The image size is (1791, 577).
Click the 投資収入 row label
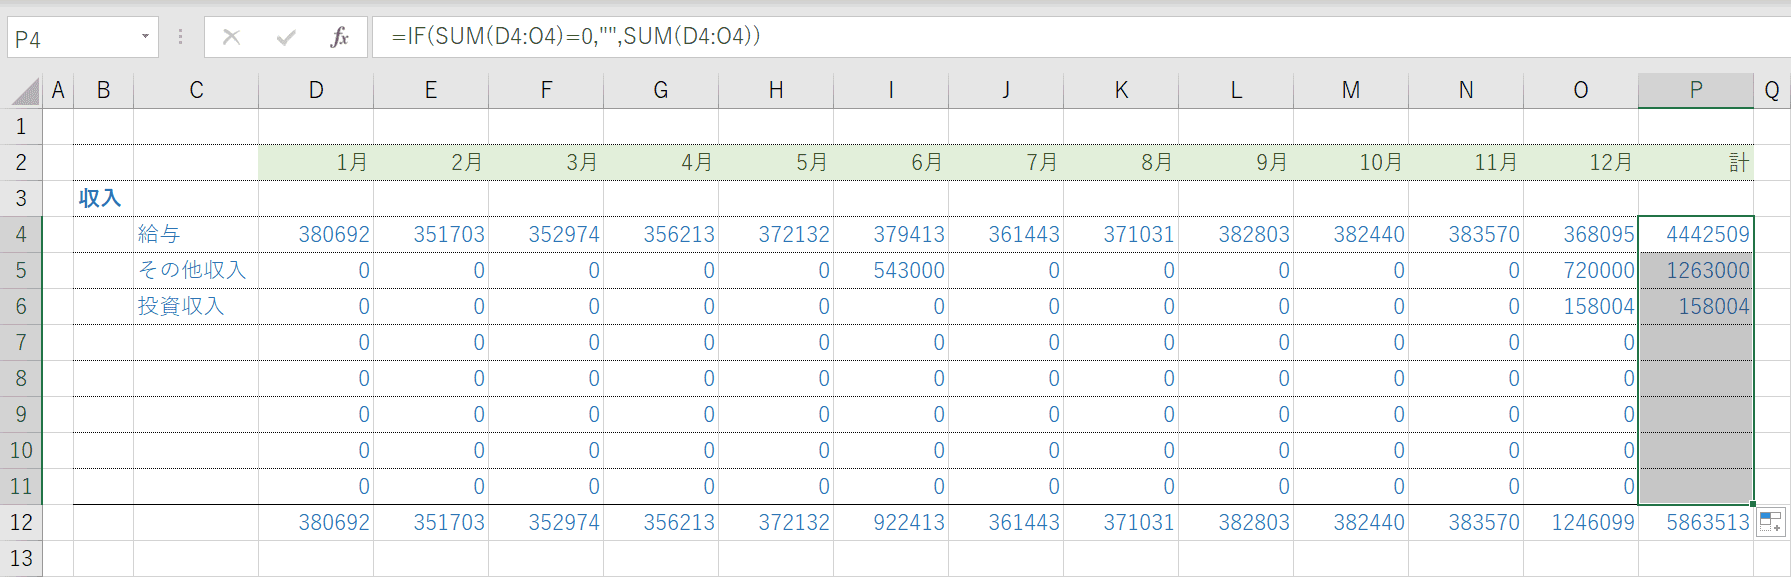[196, 307]
